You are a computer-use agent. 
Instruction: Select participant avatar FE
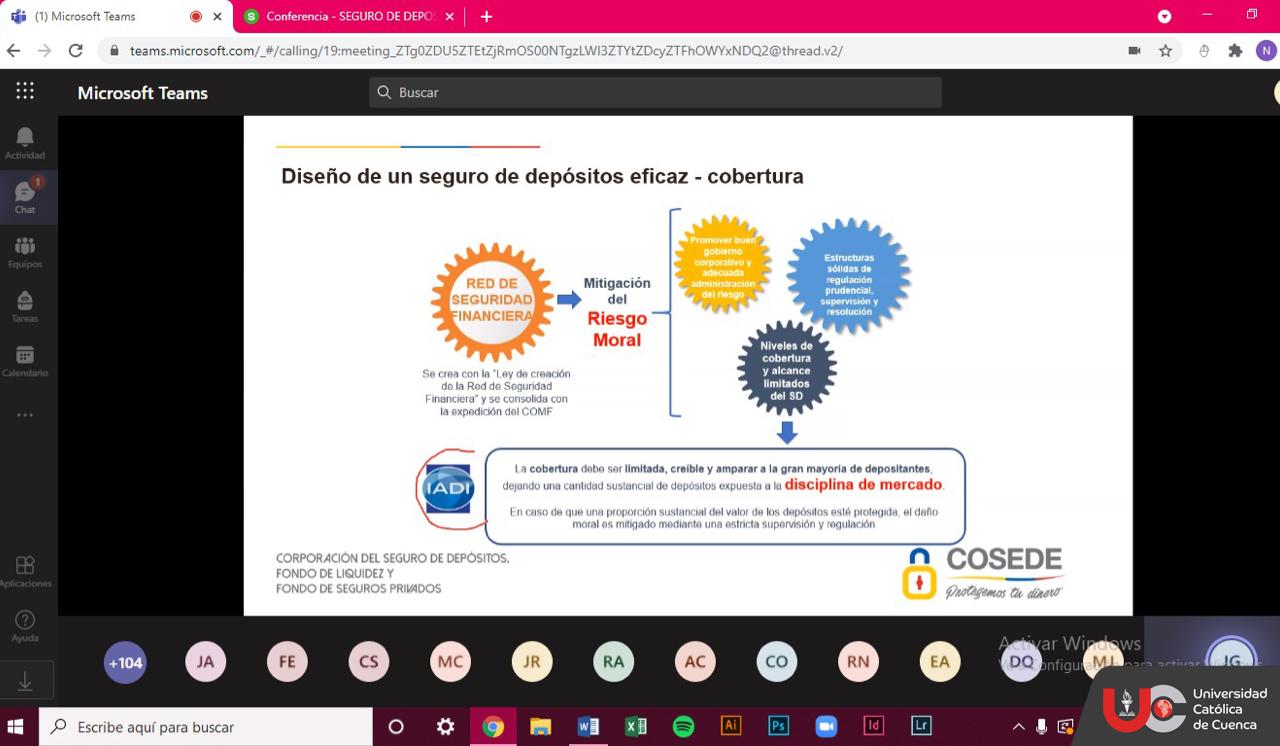tap(287, 662)
